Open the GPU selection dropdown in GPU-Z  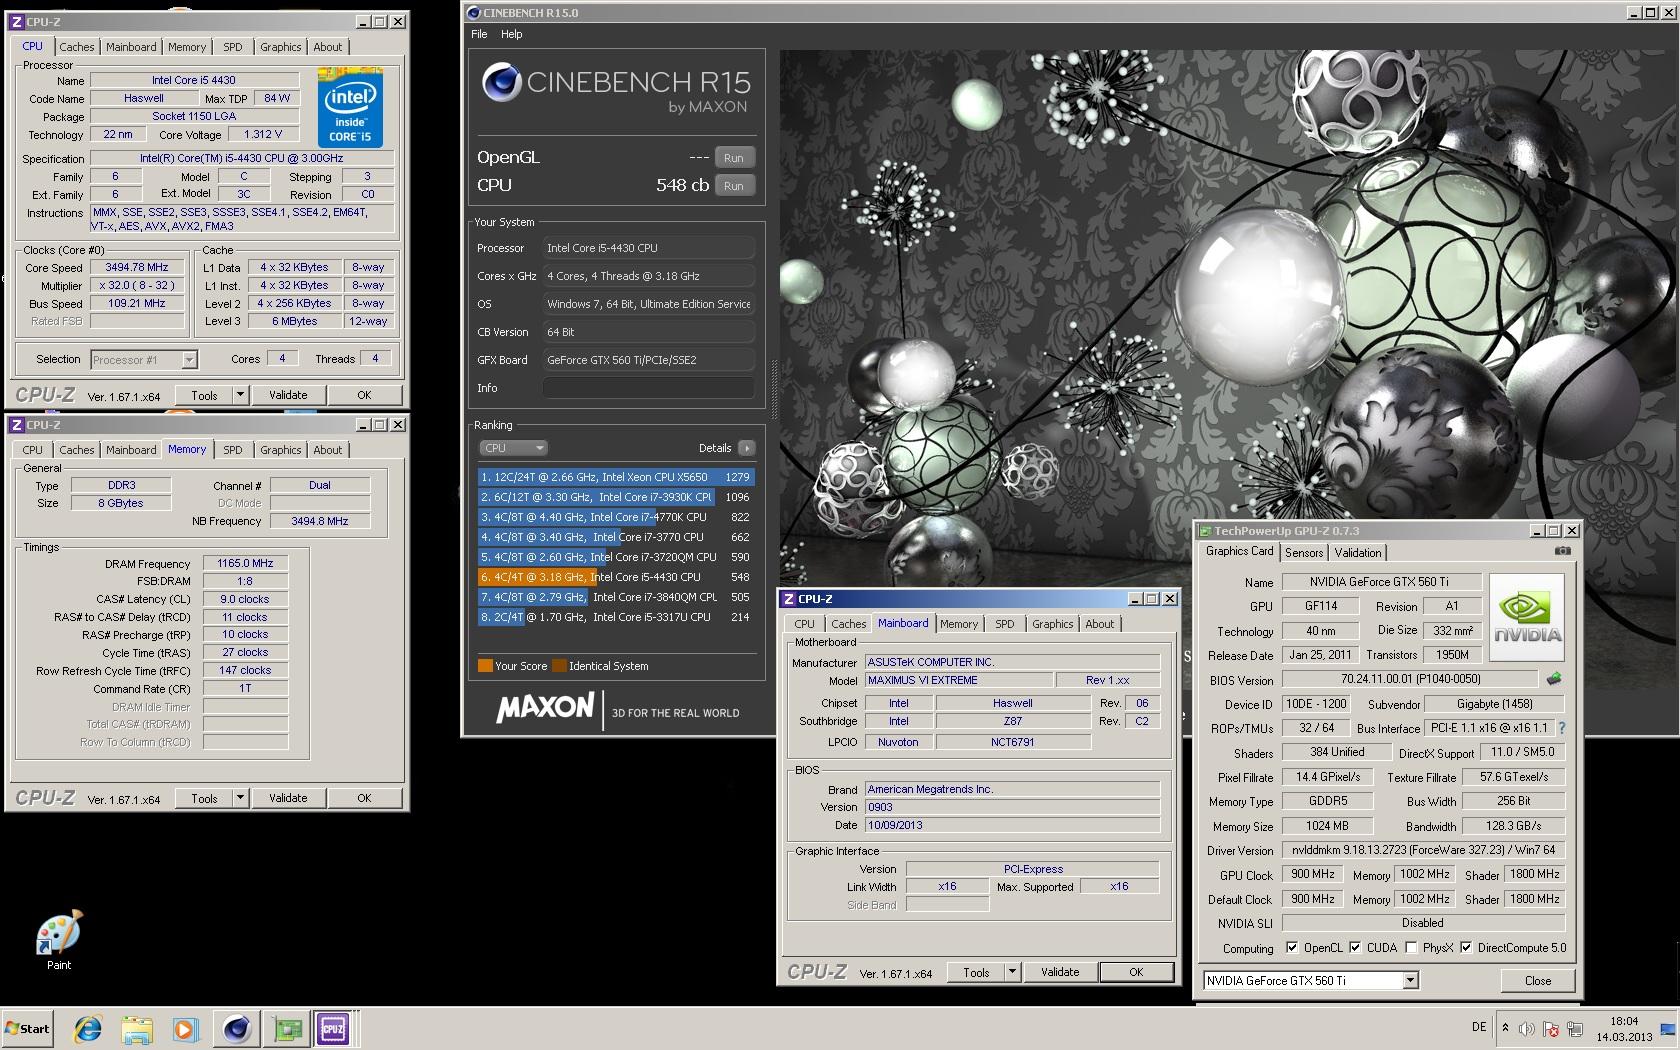click(1410, 981)
